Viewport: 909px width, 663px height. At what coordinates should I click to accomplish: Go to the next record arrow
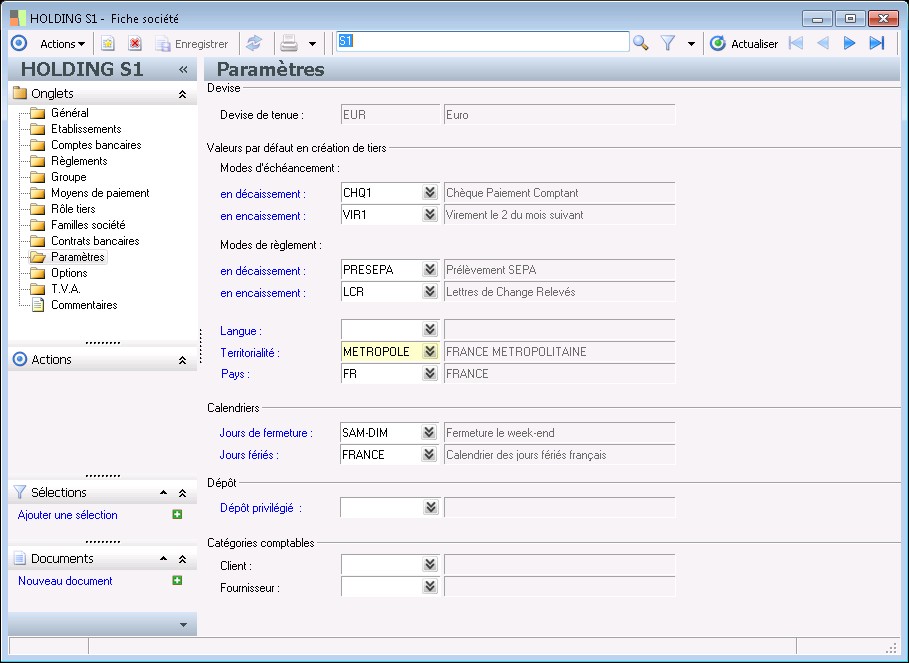850,43
